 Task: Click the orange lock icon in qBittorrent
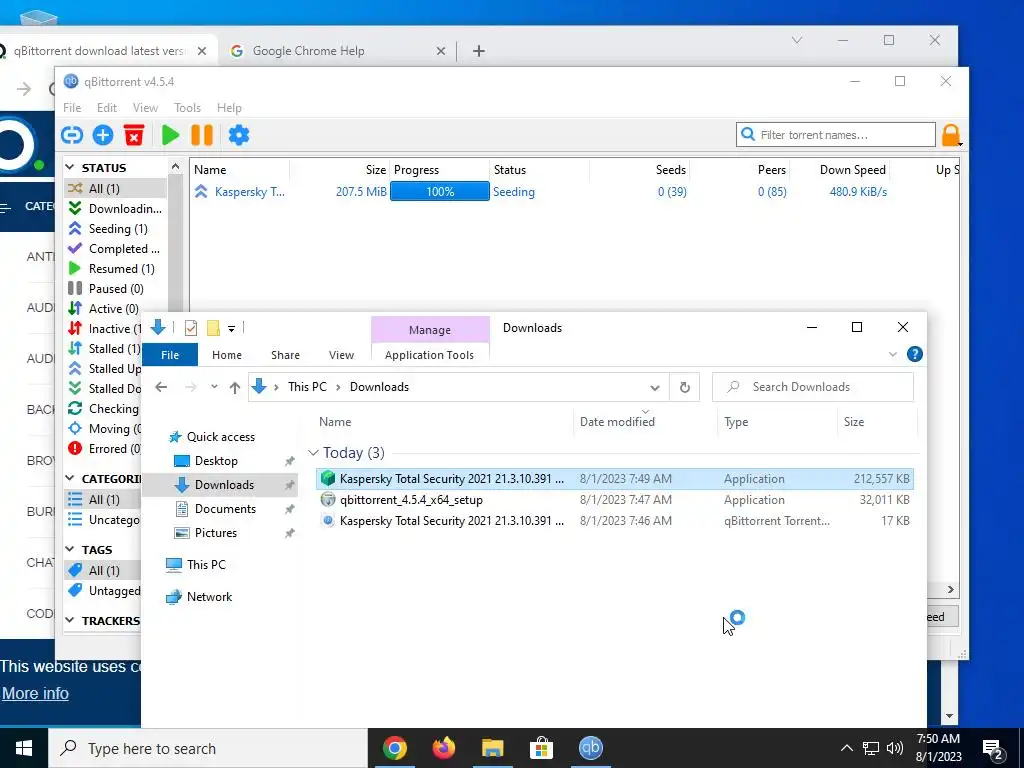click(x=951, y=135)
